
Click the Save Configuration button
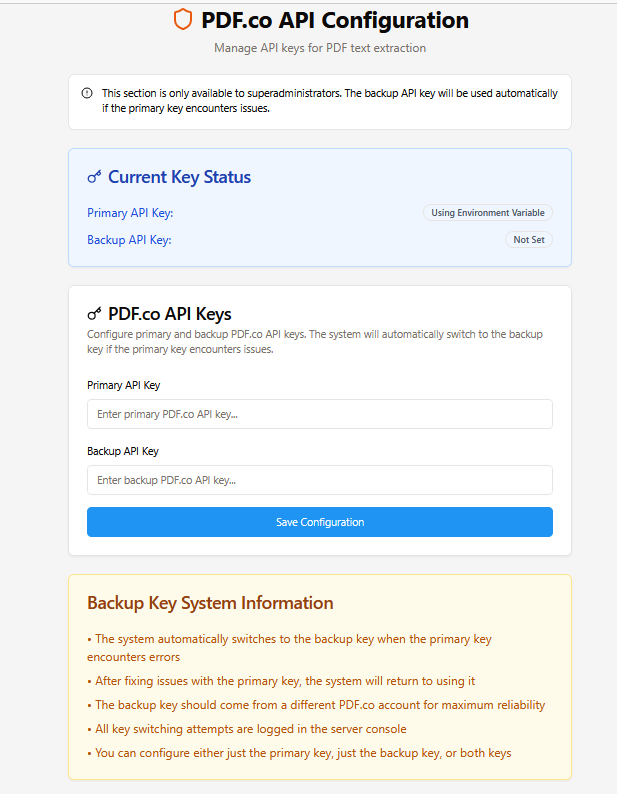pyautogui.click(x=319, y=522)
